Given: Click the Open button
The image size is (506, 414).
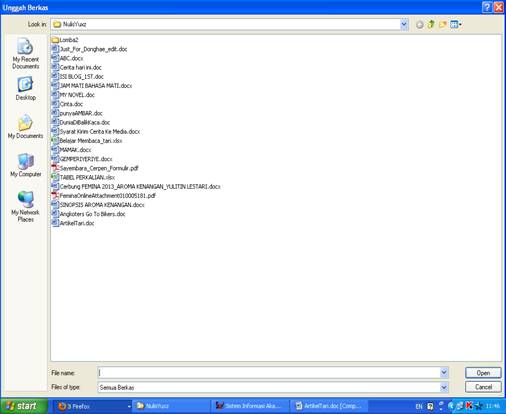Looking at the screenshot, I should (483, 373).
